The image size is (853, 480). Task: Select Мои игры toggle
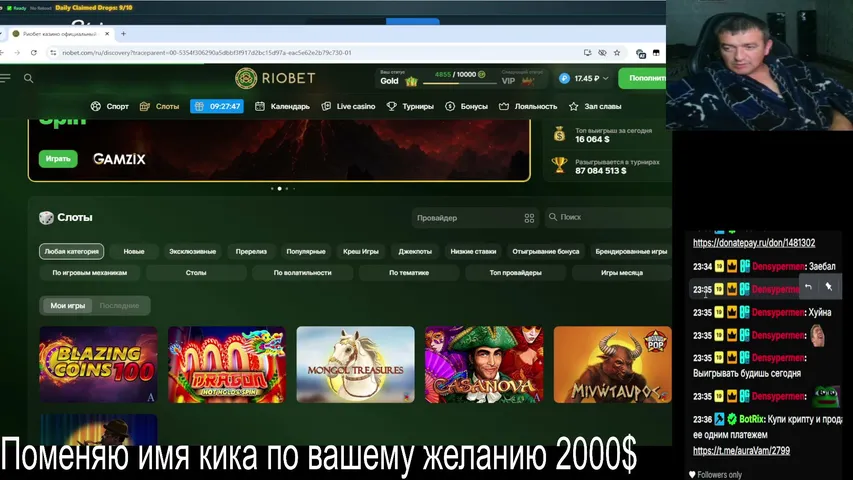click(x=68, y=306)
